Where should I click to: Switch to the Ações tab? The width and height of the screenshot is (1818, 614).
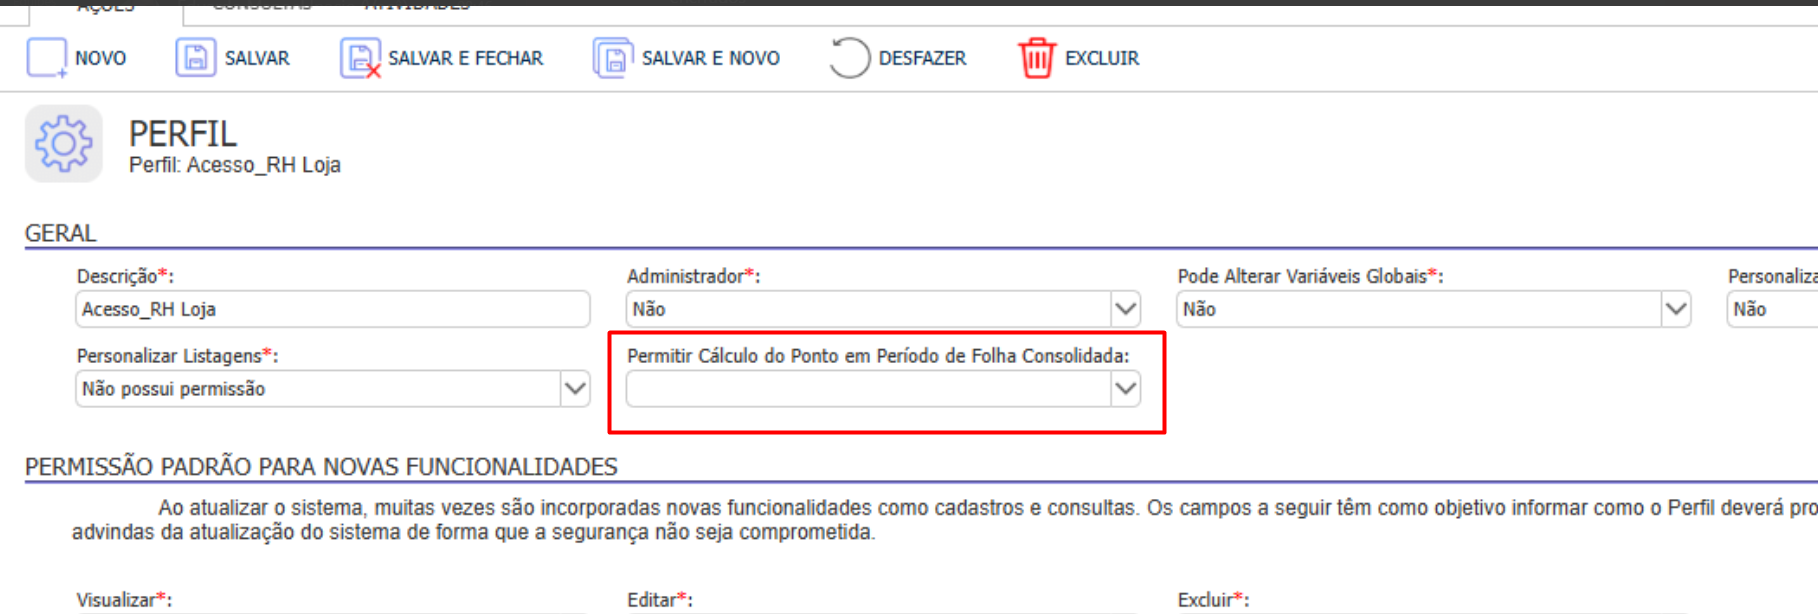point(106,7)
